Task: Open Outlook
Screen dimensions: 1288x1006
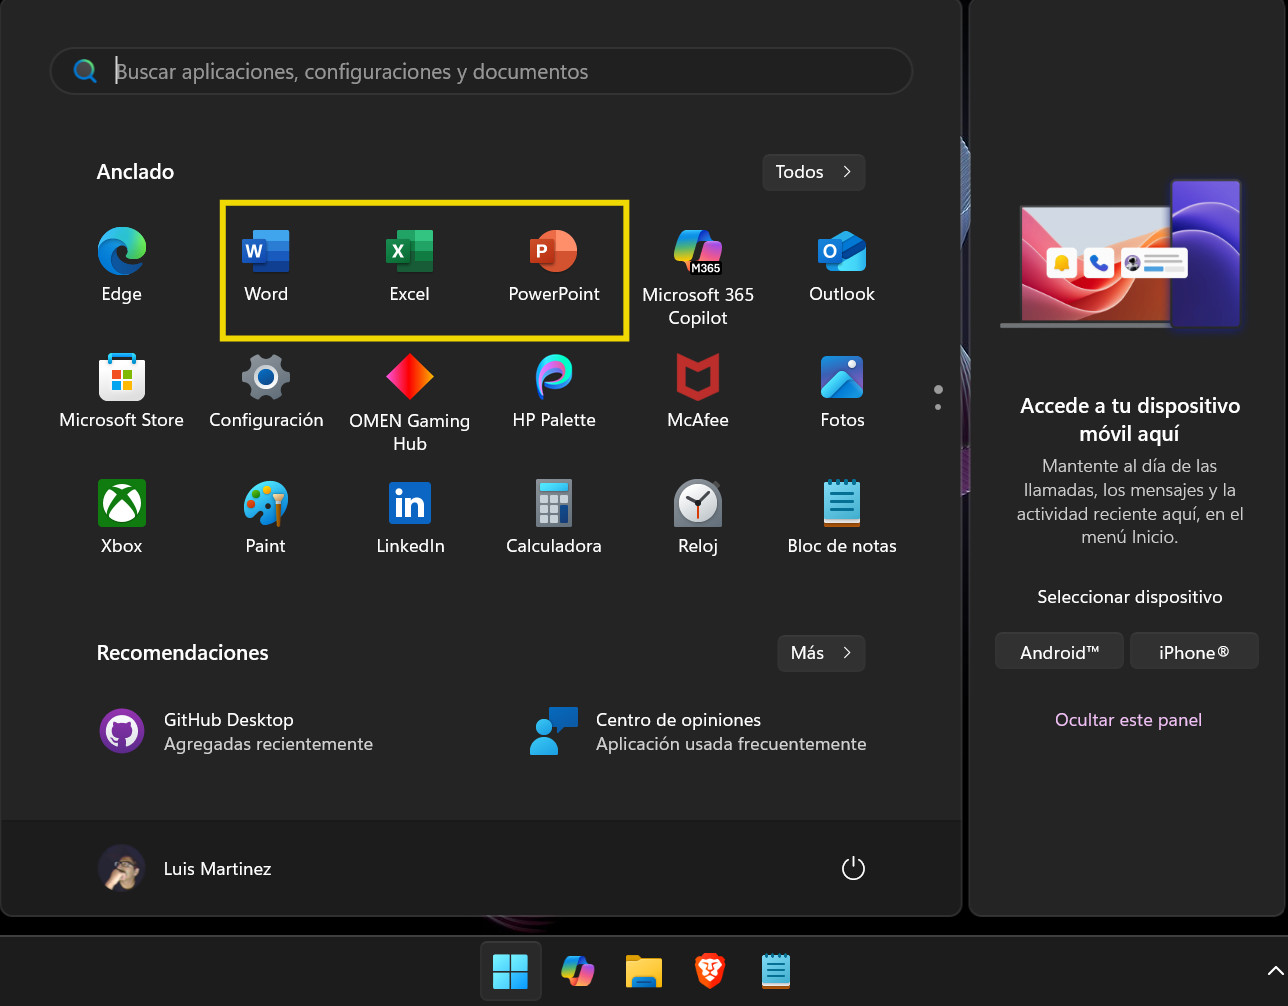Action: tap(841, 263)
